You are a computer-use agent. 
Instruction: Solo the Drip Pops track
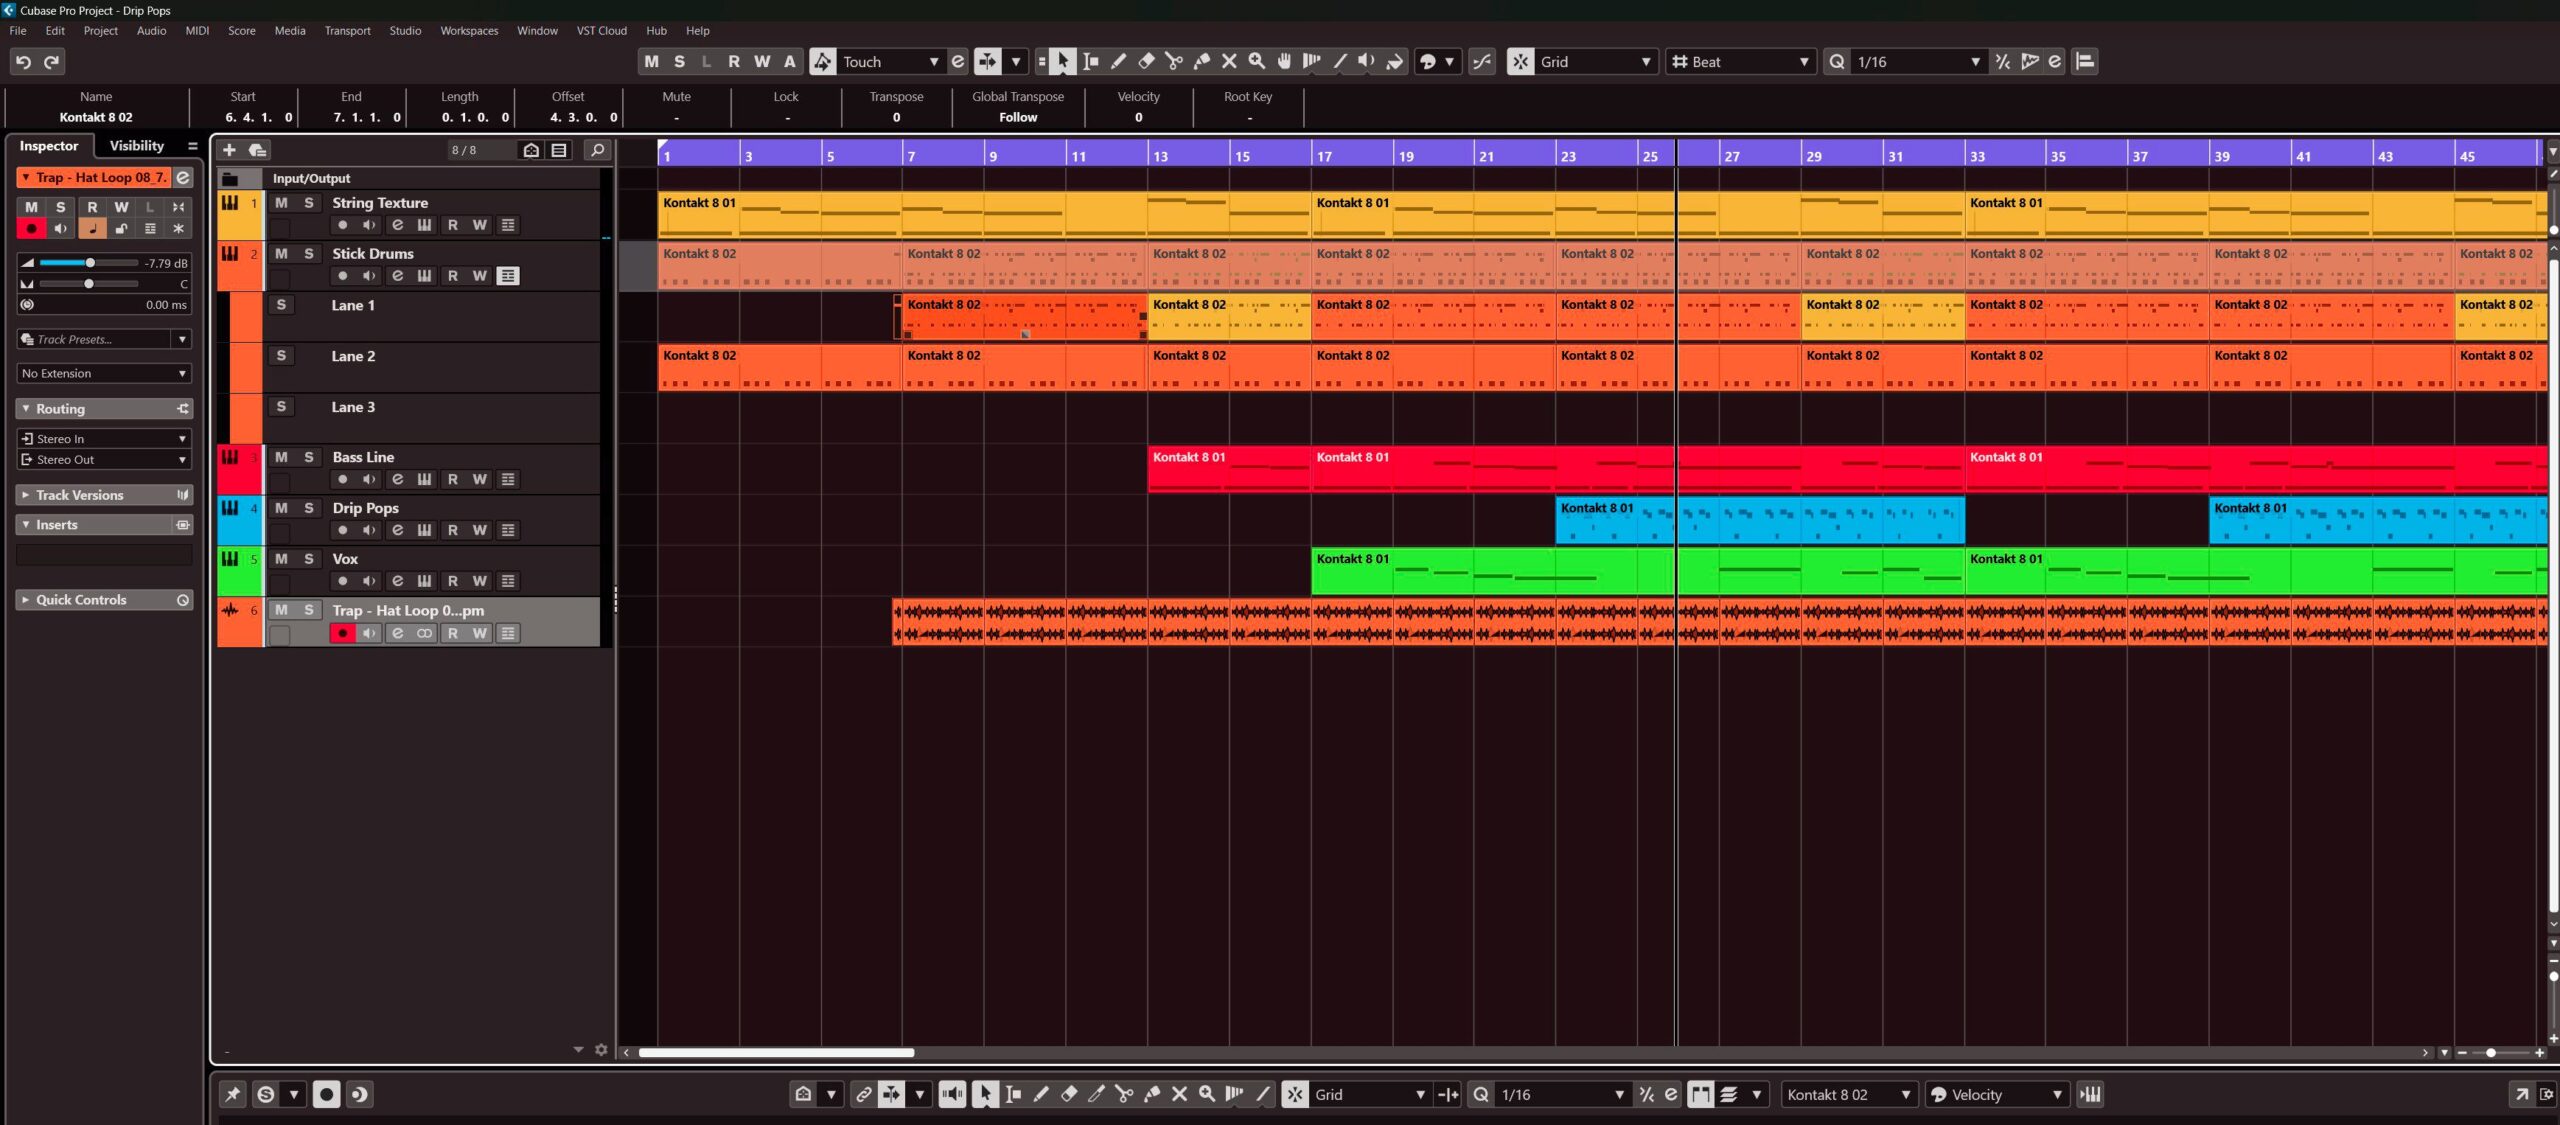pyautogui.click(x=309, y=508)
